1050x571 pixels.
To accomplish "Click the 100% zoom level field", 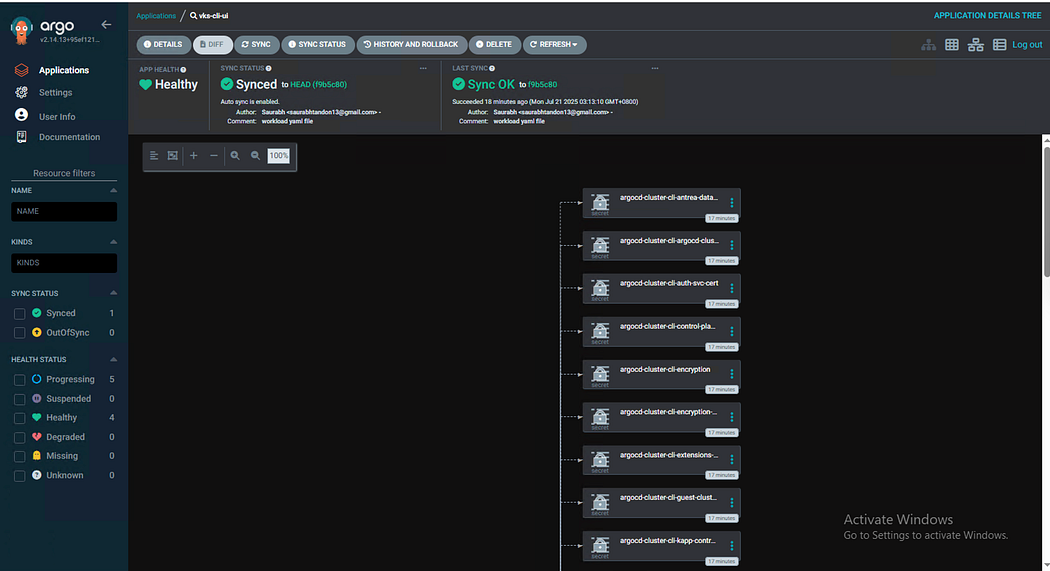I will [x=279, y=155].
